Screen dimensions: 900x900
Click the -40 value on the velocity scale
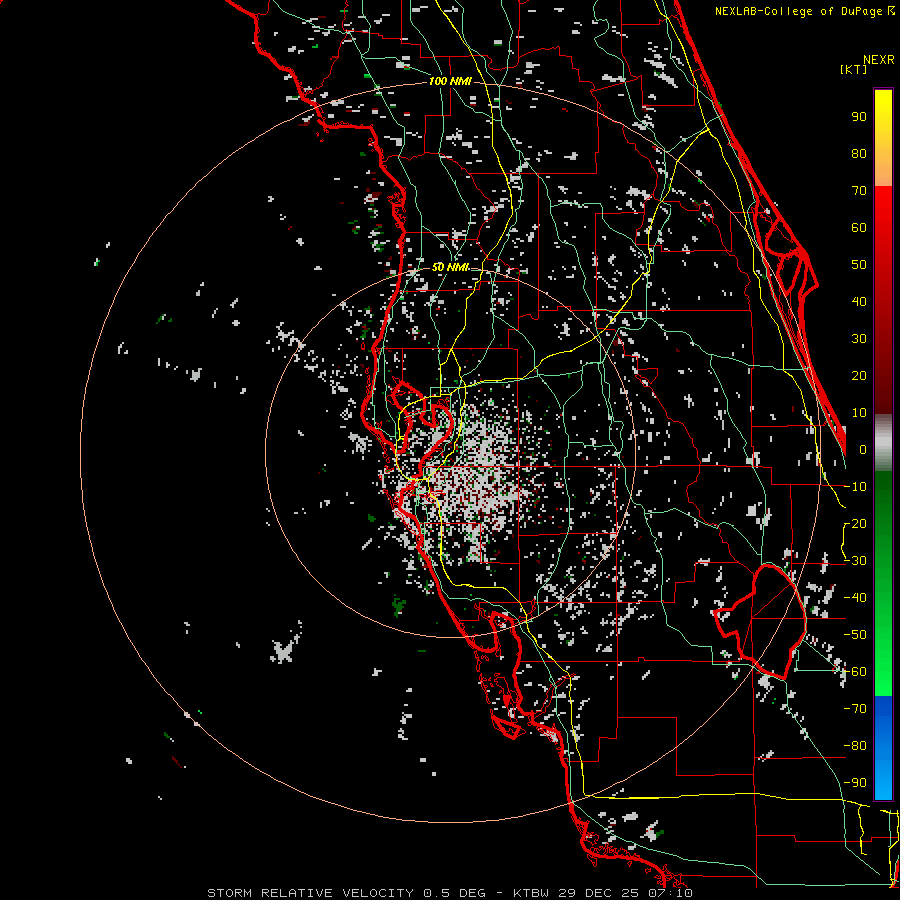tap(855, 598)
